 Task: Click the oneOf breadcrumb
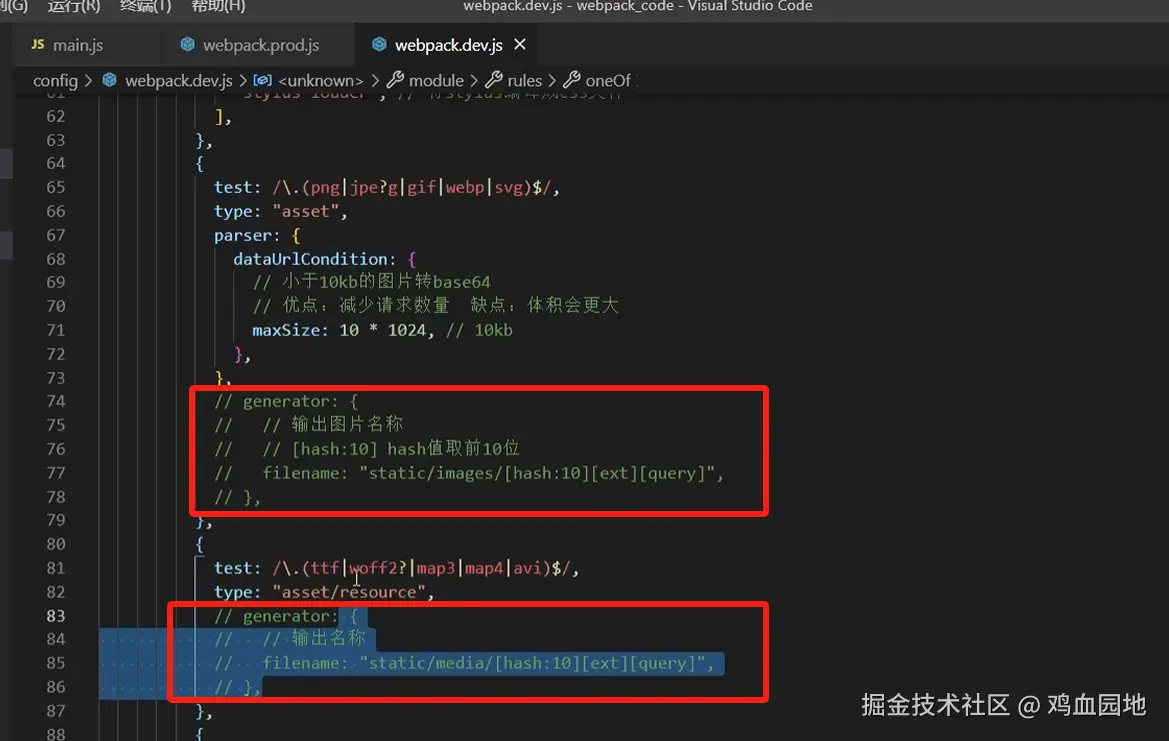click(608, 81)
